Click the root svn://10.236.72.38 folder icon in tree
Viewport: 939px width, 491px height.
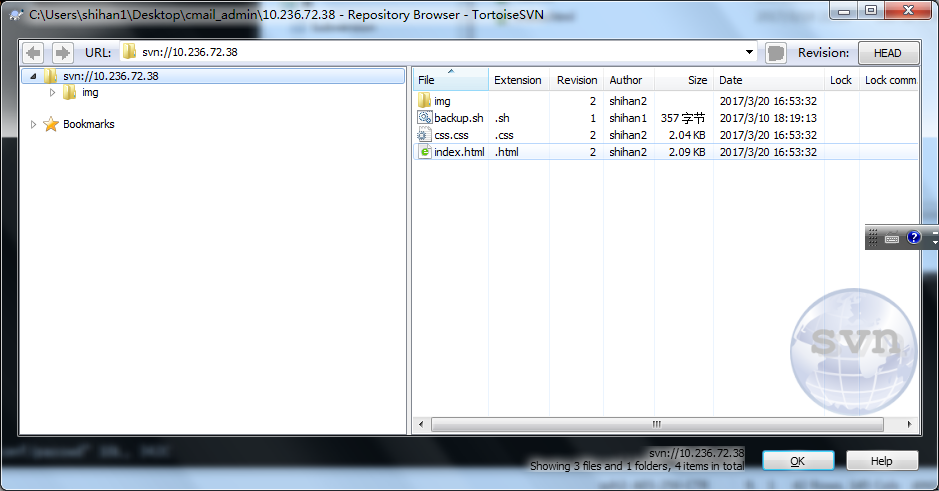(x=51, y=76)
